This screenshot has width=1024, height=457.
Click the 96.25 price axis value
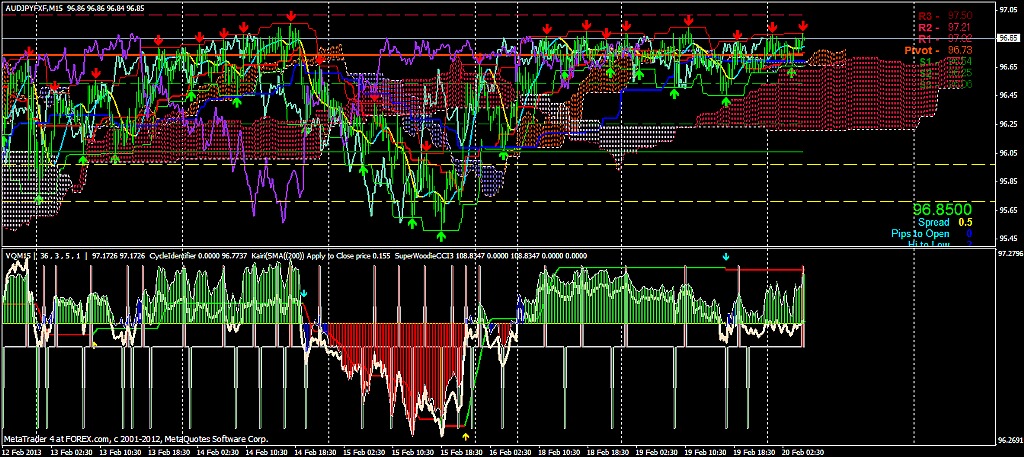coord(1010,124)
